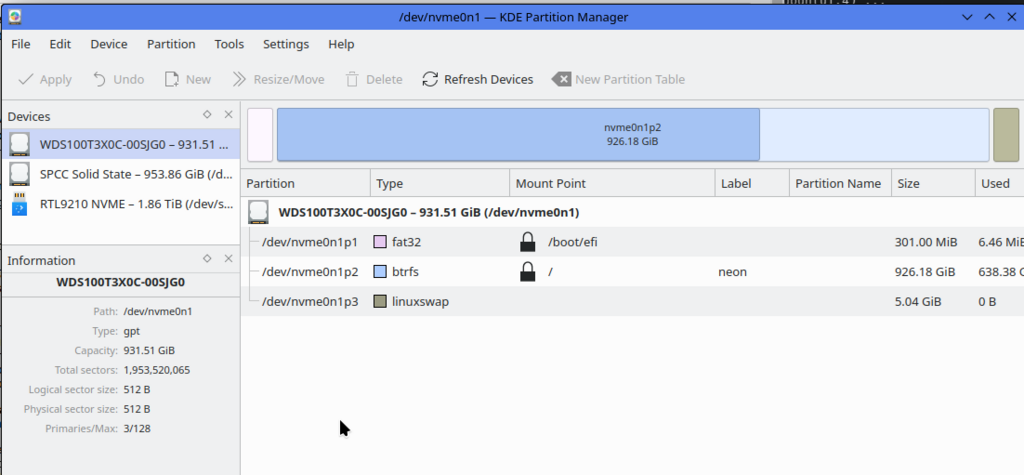Close the Information panel
Viewport: 1024px width, 475px height.
tap(229, 259)
